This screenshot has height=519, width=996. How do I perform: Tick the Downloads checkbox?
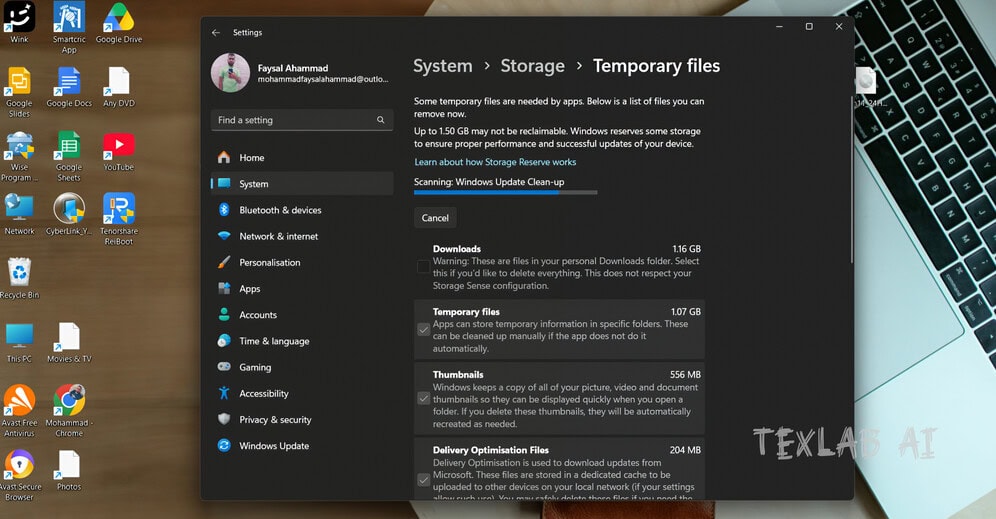[423, 267]
